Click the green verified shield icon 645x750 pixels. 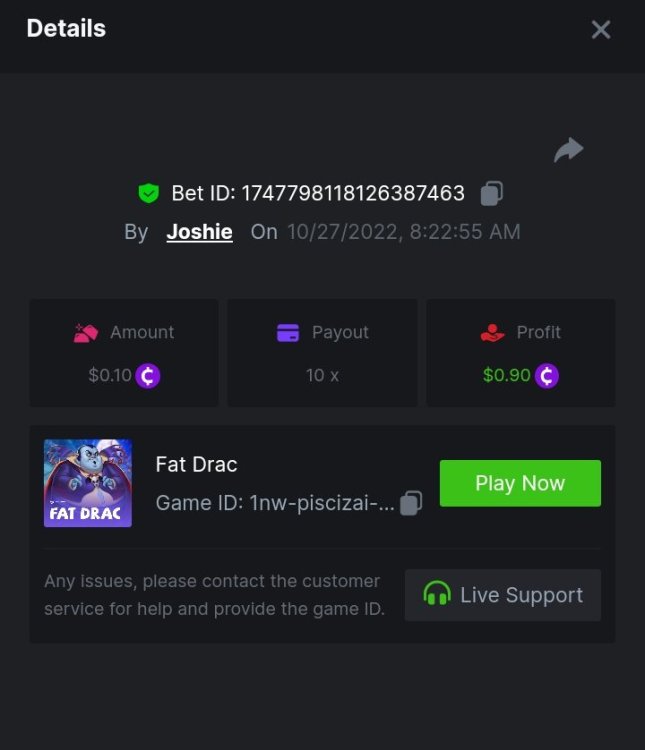tap(149, 193)
